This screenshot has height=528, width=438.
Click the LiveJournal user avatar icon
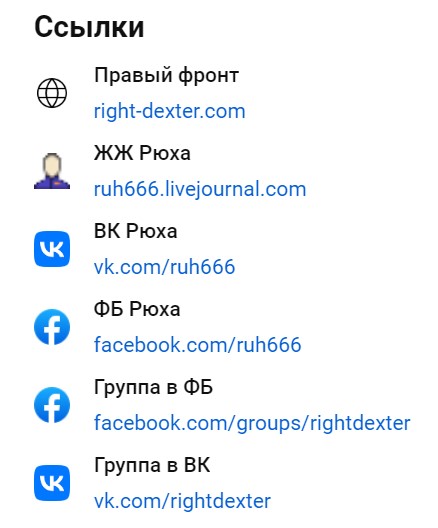[52, 171]
